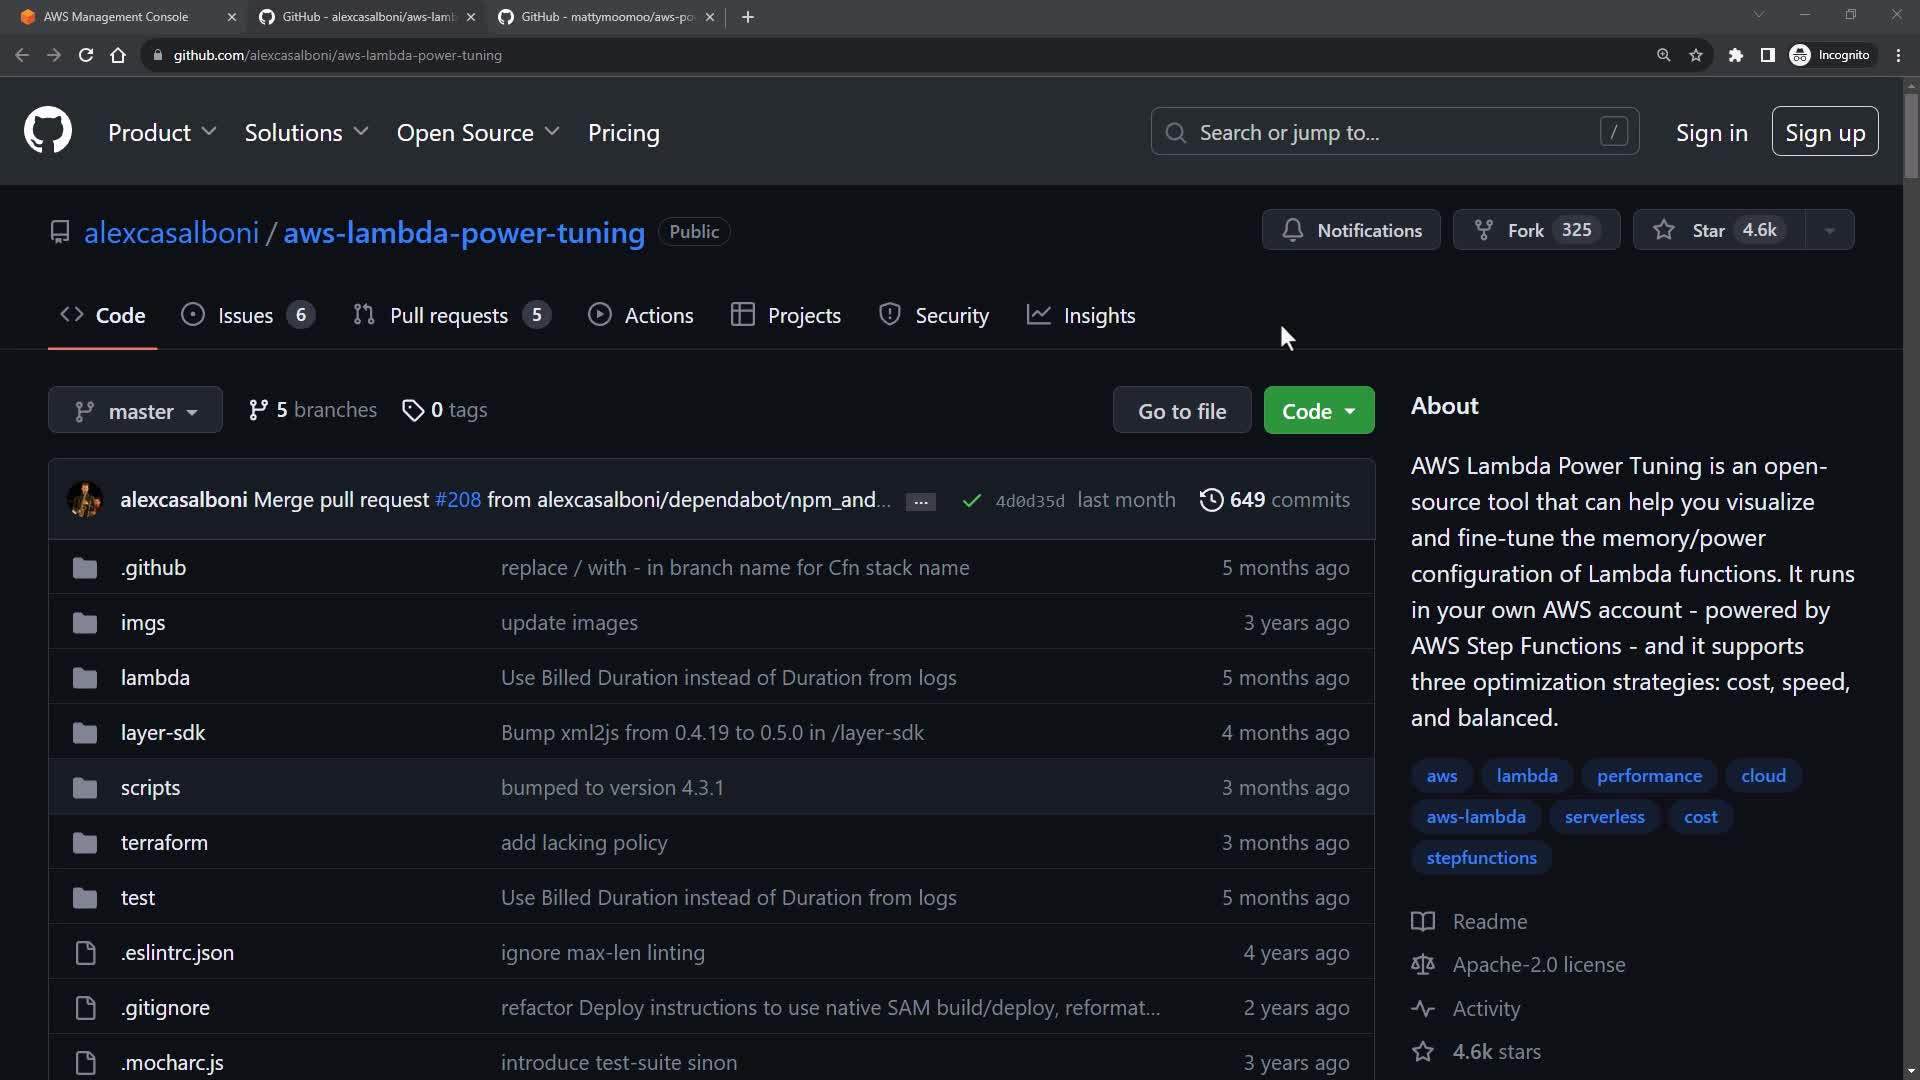
Task: Expand the Product navigation menu
Action: [162, 133]
